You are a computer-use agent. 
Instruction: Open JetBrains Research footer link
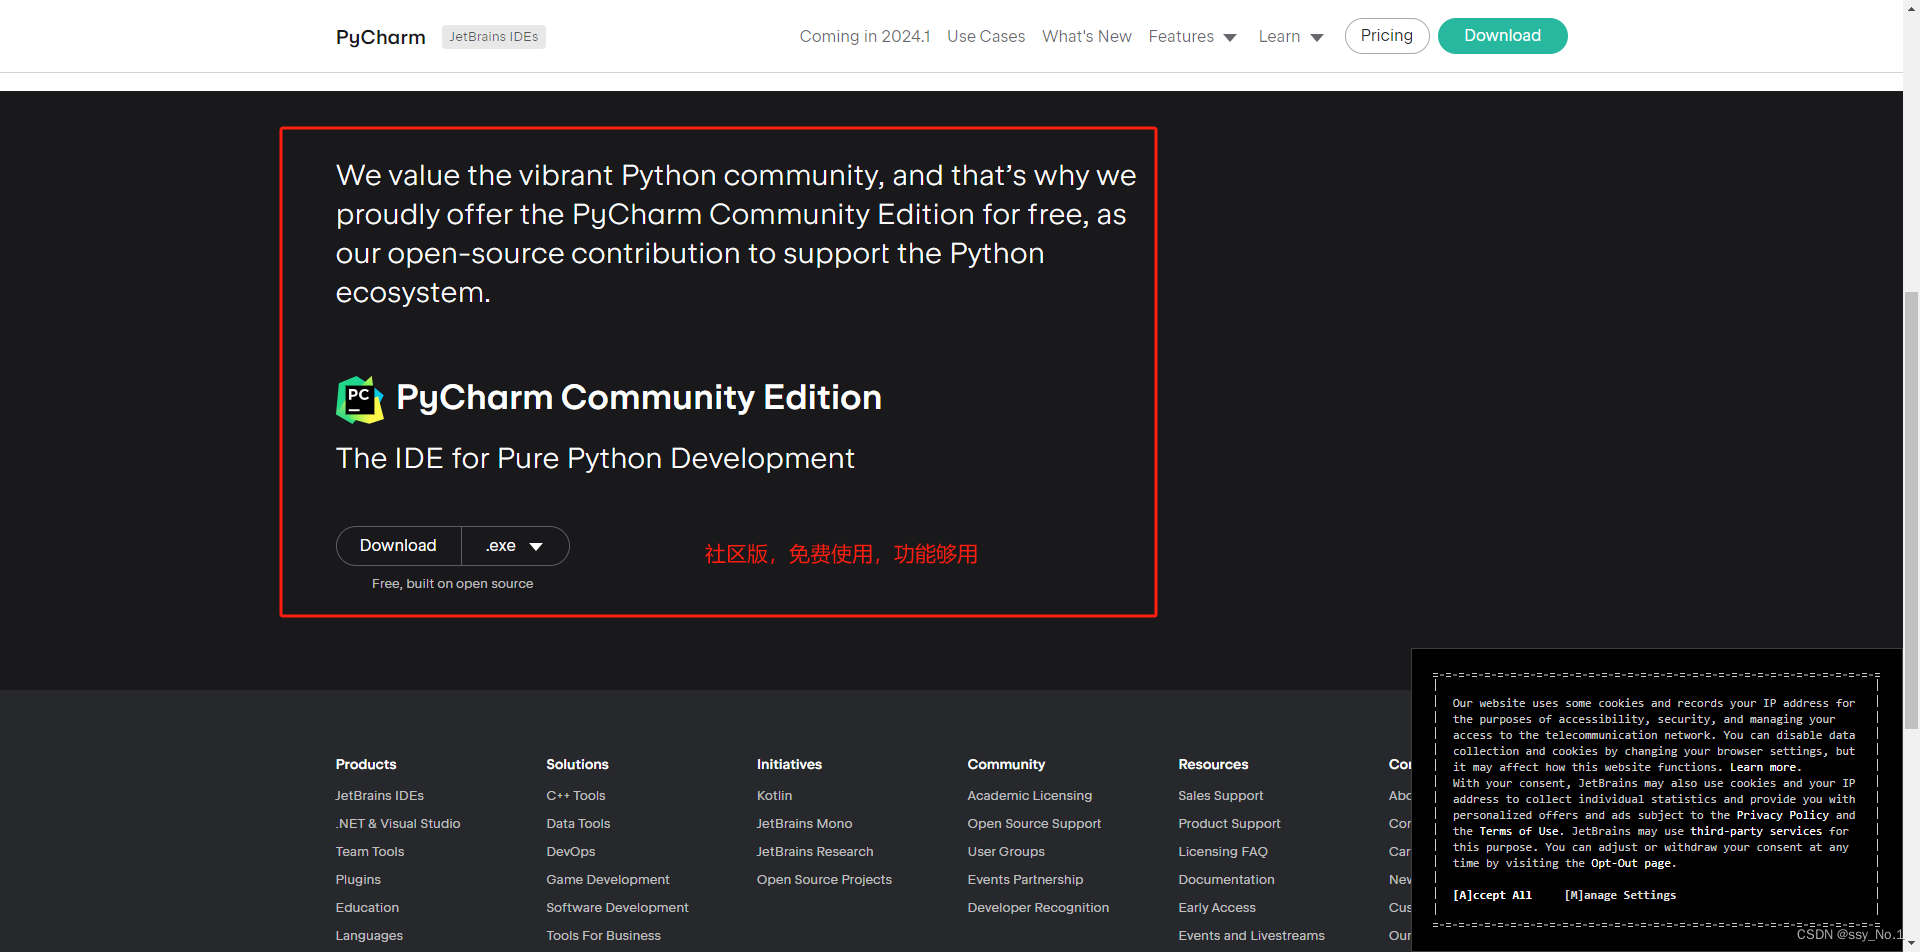point(815,852)
